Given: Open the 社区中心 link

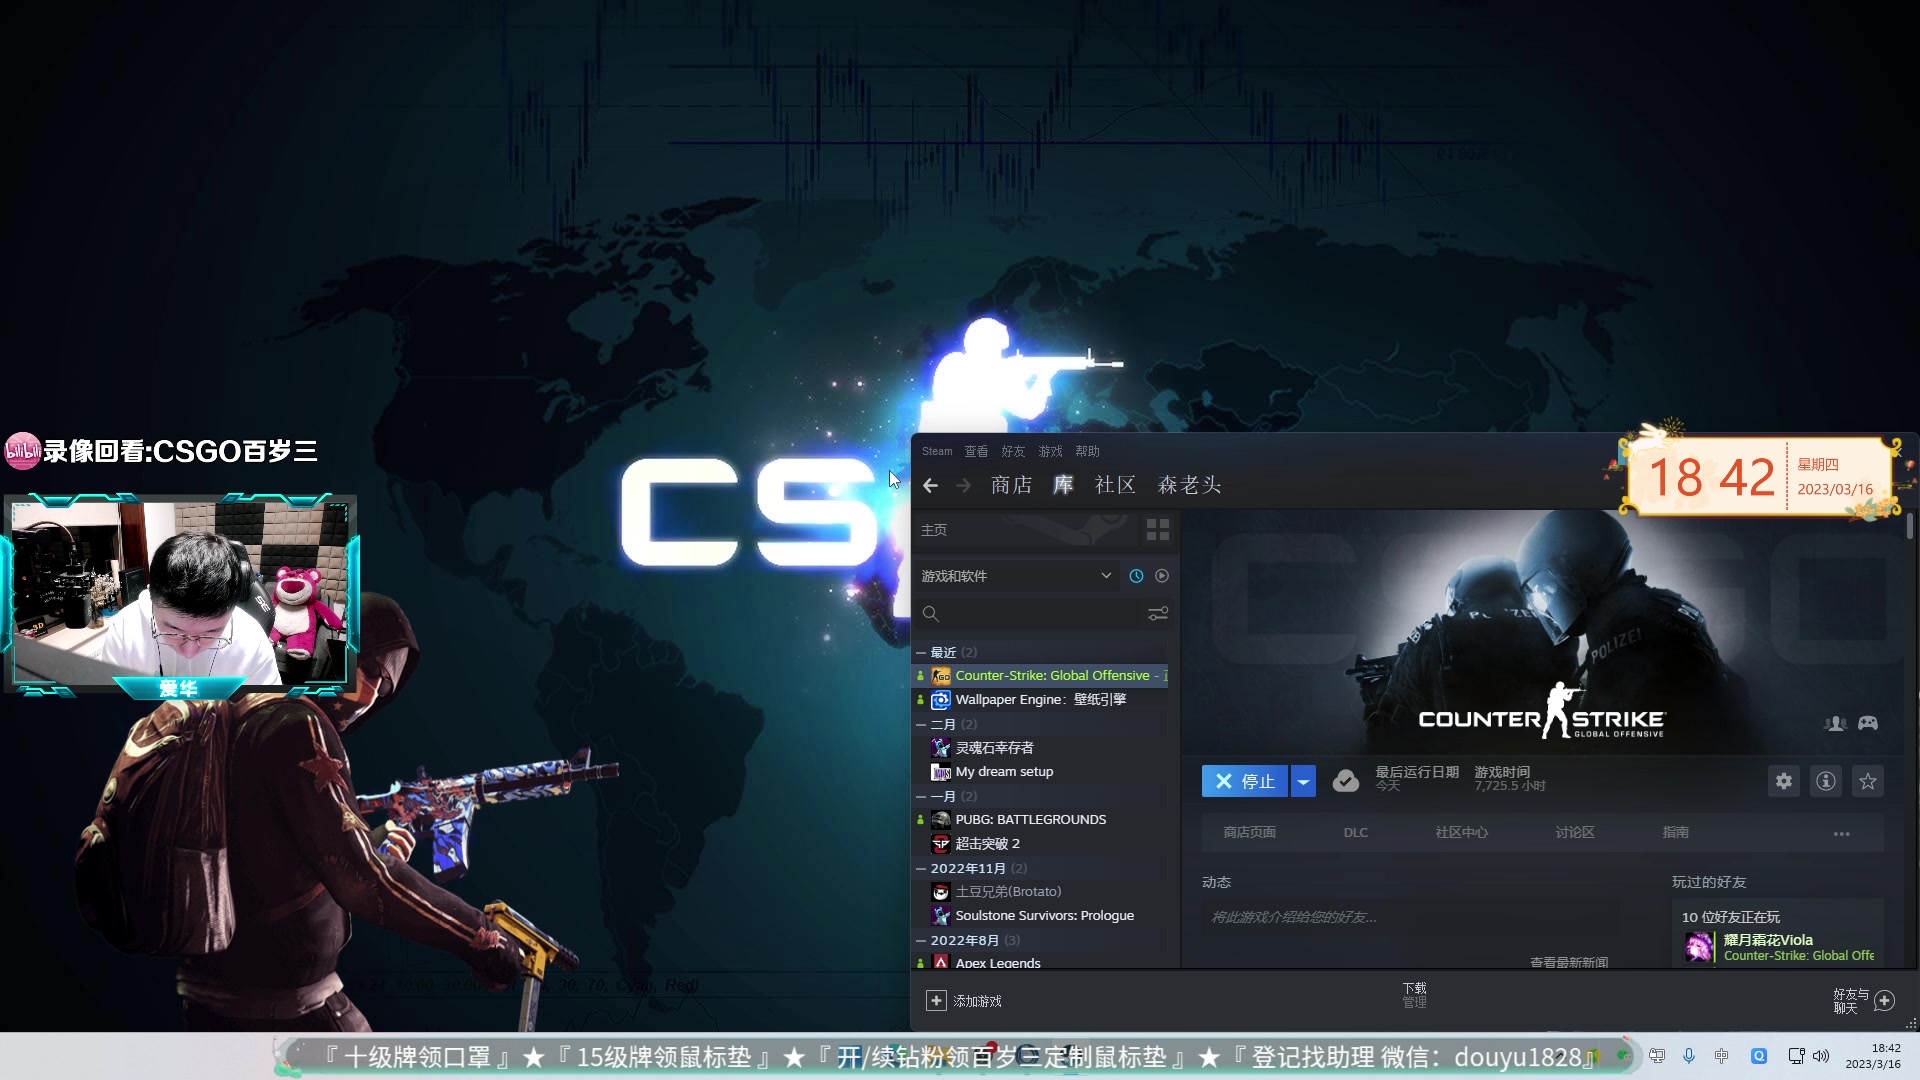Looking at the screenshot, I should click(x=1461, y=832).
